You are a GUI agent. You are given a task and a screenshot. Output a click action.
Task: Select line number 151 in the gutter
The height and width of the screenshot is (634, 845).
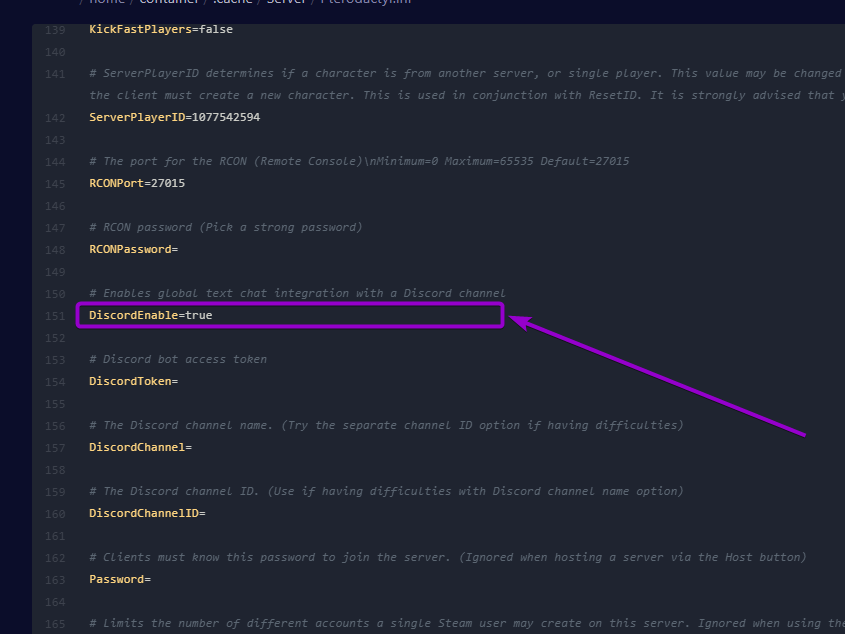point(55,314)
